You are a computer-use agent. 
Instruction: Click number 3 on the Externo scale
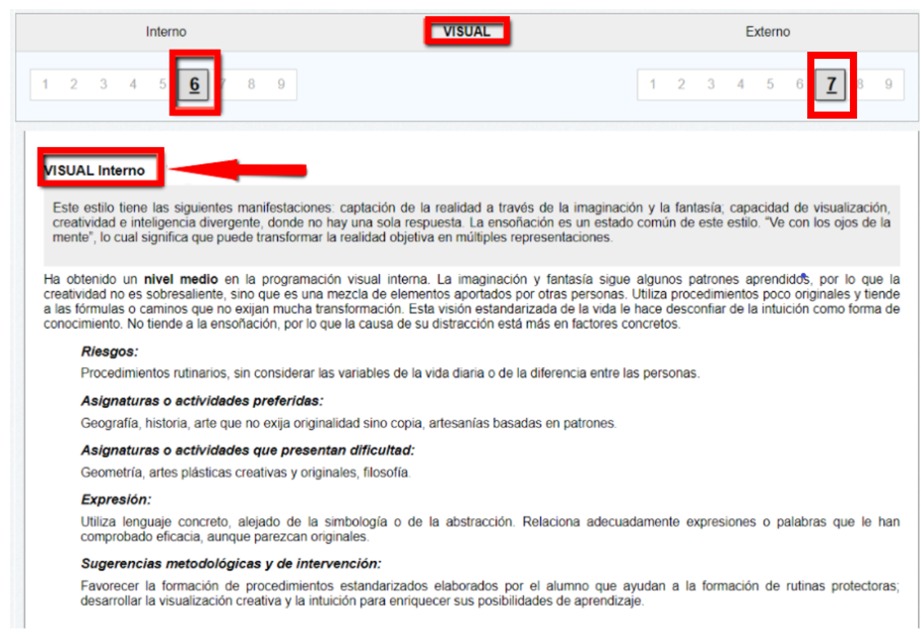click(711, 85)
